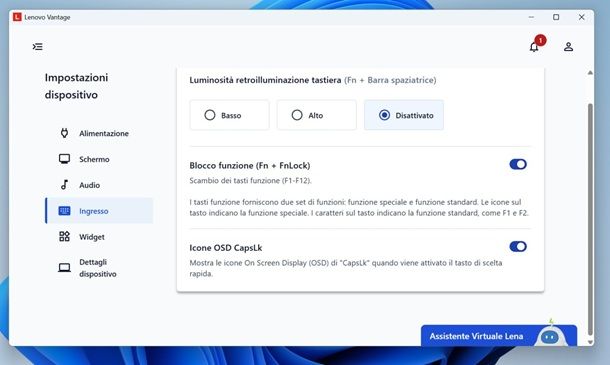
Task: Open the Alimentazione settings section
Action: coord(99,133)
